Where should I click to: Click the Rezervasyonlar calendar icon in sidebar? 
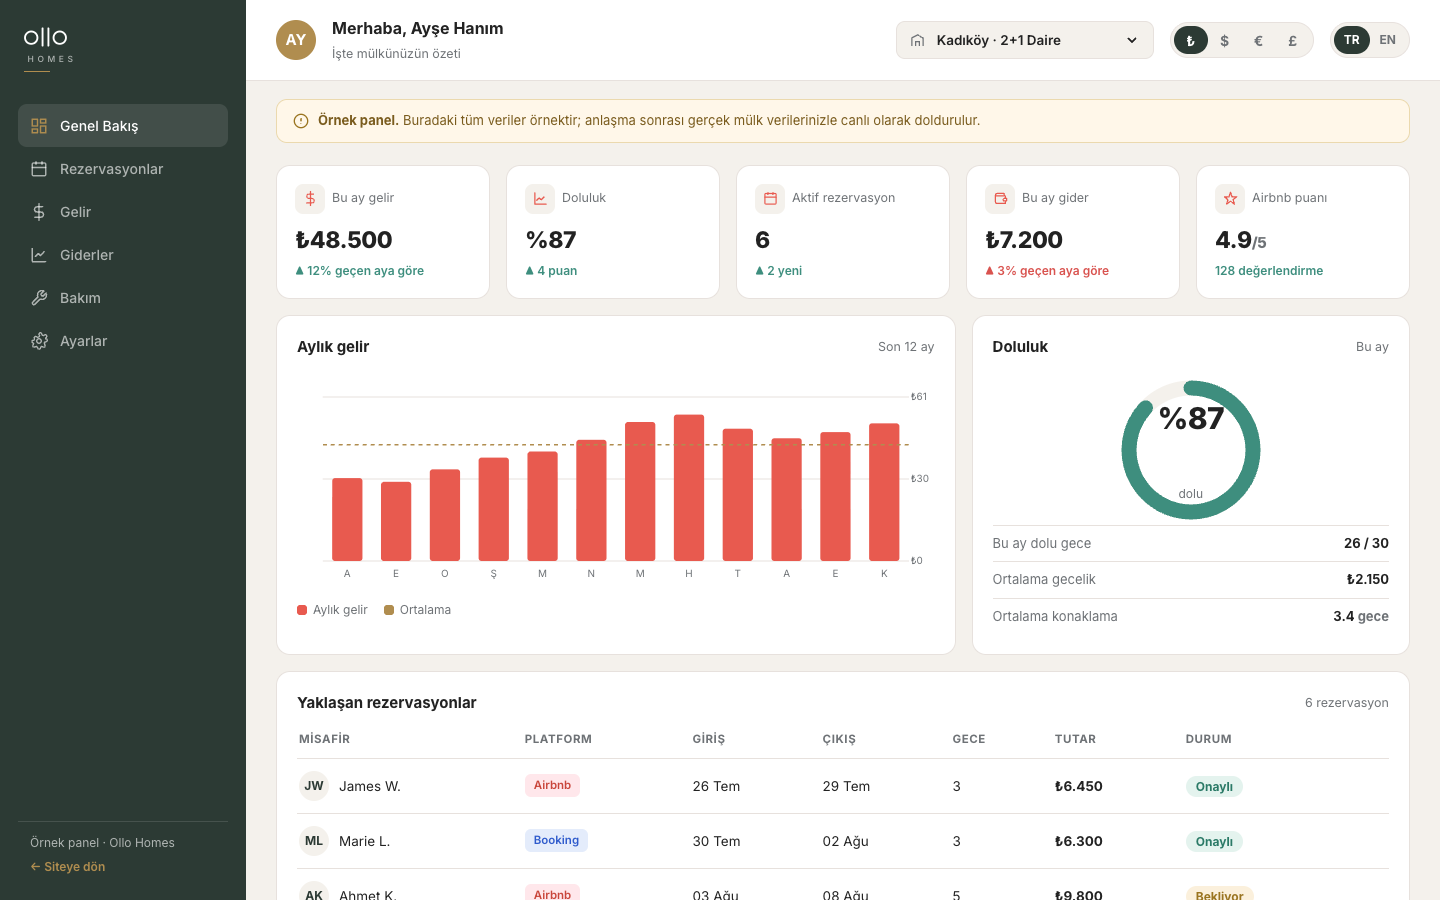39,169
